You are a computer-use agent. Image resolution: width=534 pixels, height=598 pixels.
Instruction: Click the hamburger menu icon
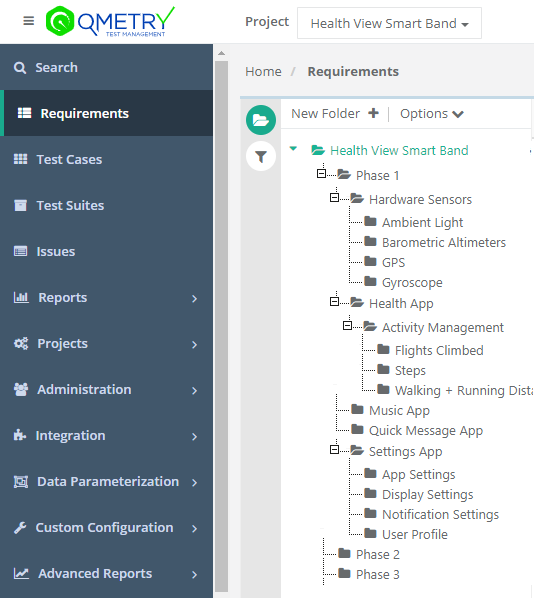click(29, 21)
